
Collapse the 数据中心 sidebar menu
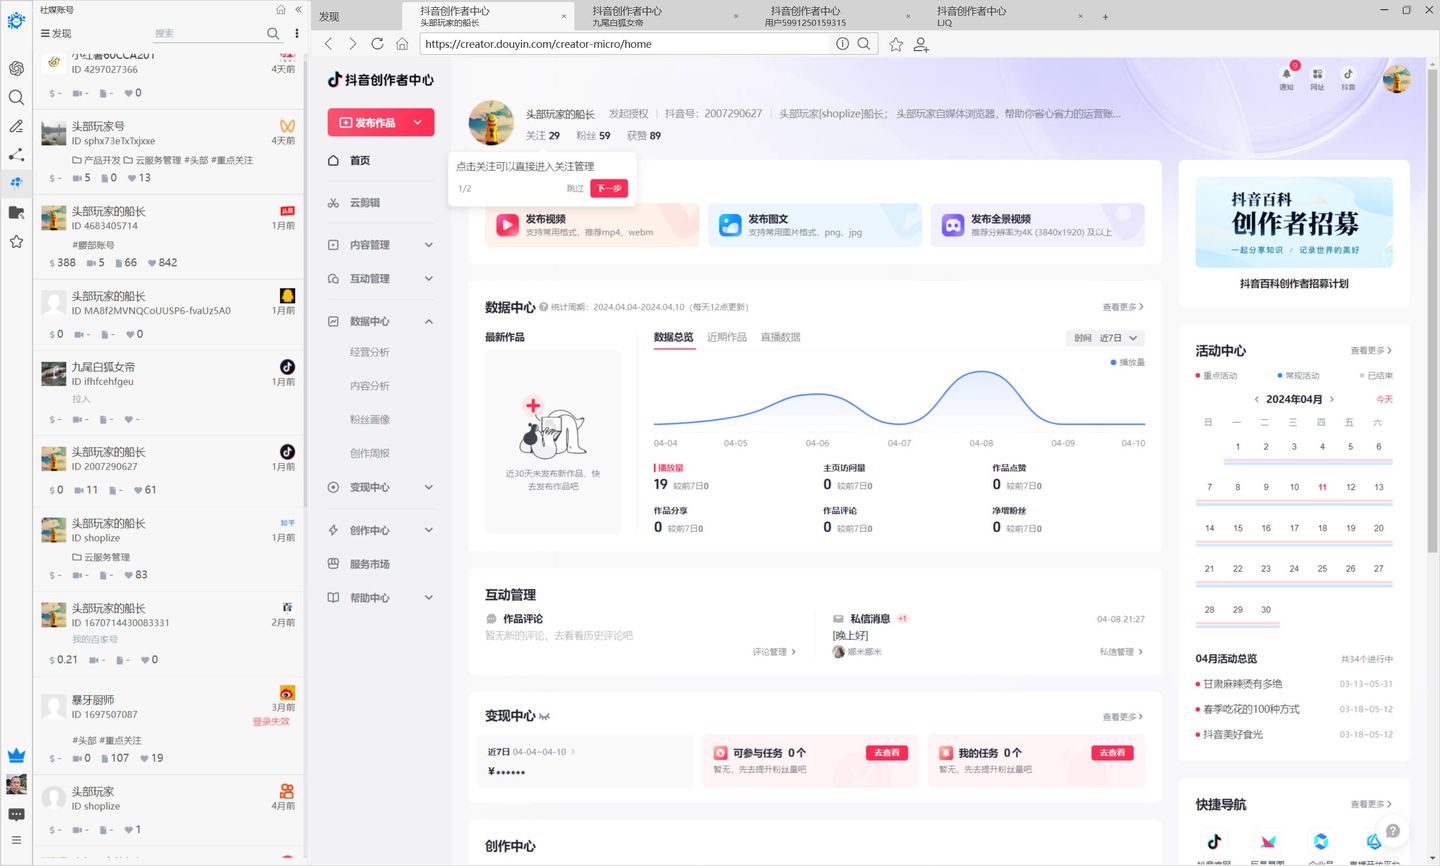tap(381, 321)
